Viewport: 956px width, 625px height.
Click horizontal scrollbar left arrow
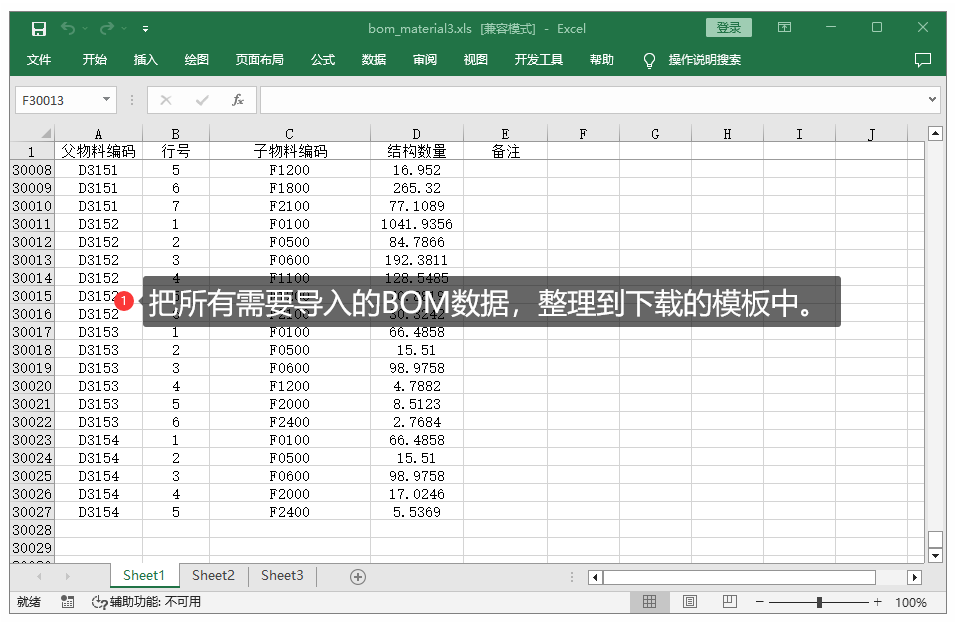[x=595, y=577]
